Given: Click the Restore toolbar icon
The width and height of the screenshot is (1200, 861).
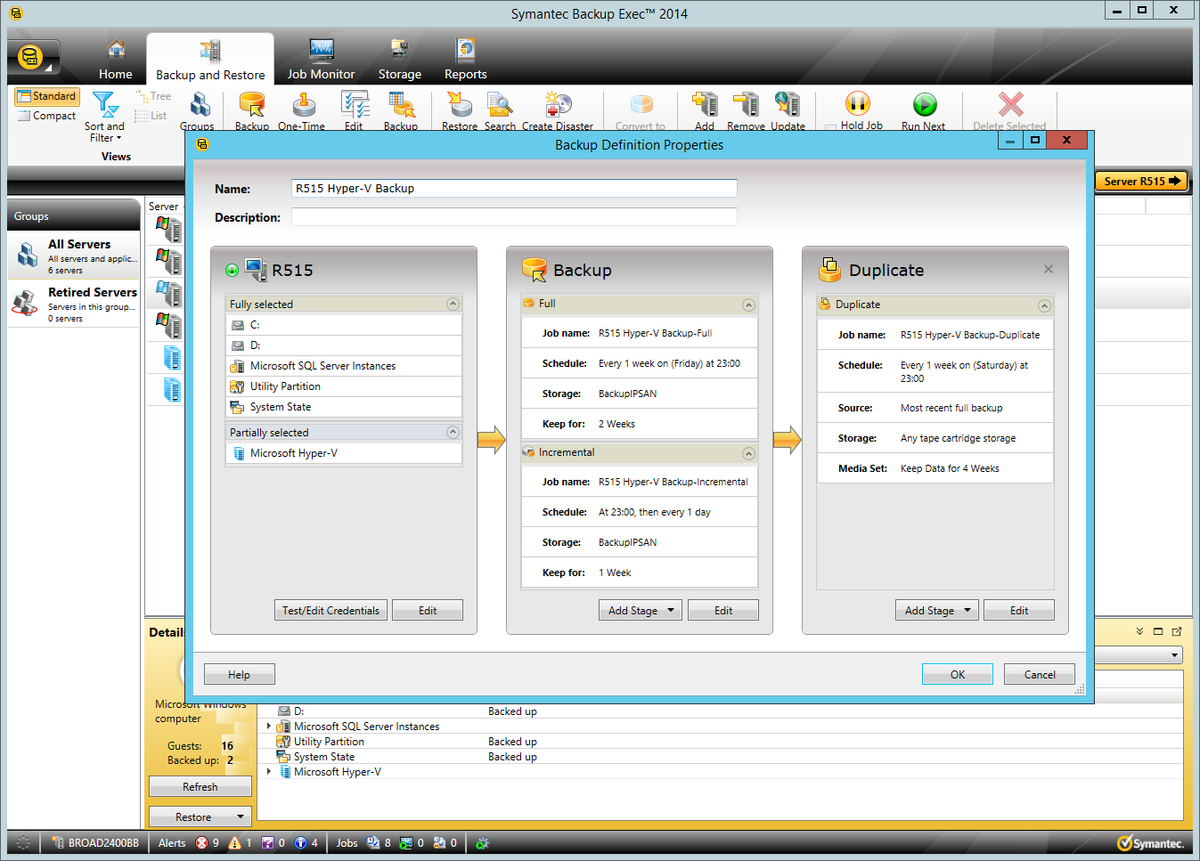Looking at the screenshot, I should coord(458,110).
